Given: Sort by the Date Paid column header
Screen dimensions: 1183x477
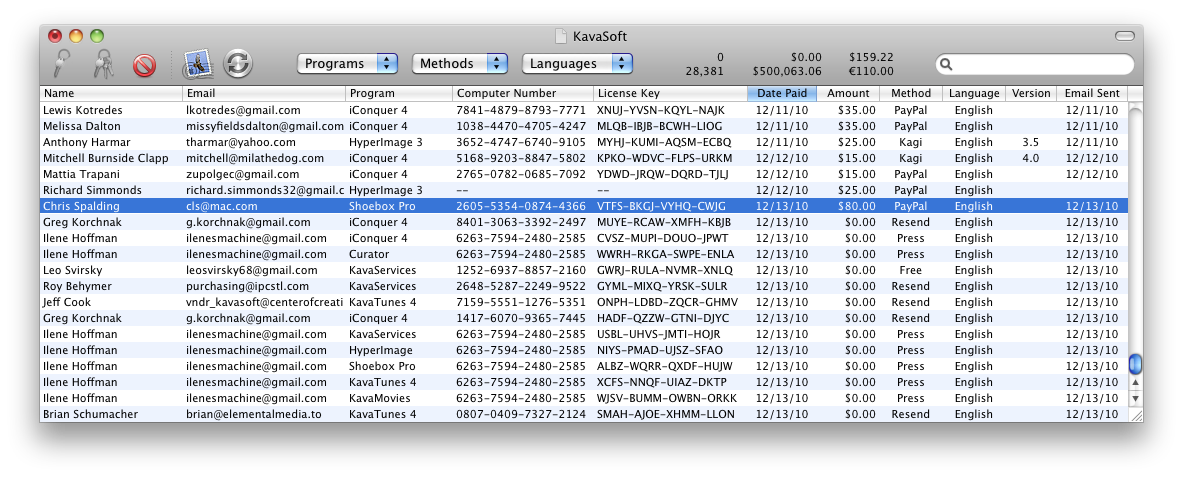Looking at the screenshot, I should (782, 93).
